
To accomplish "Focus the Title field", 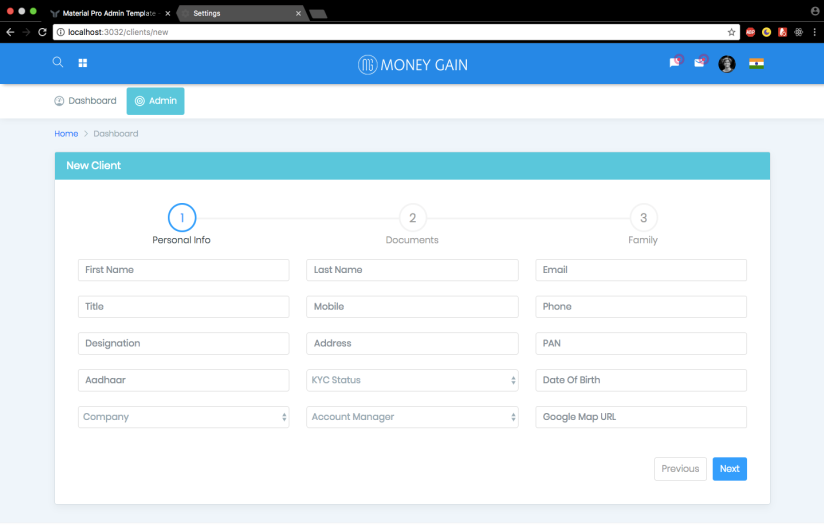I will tap(183, 306).
